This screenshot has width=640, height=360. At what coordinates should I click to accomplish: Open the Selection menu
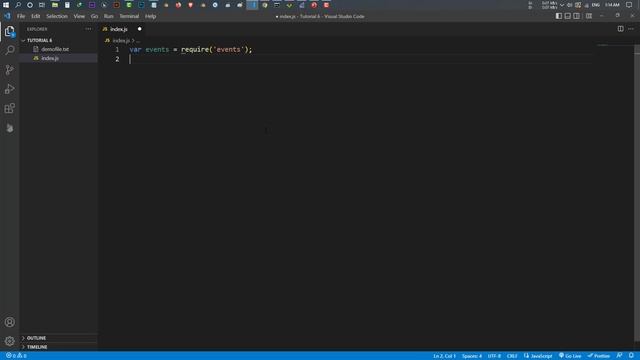(x=57, y=16)
